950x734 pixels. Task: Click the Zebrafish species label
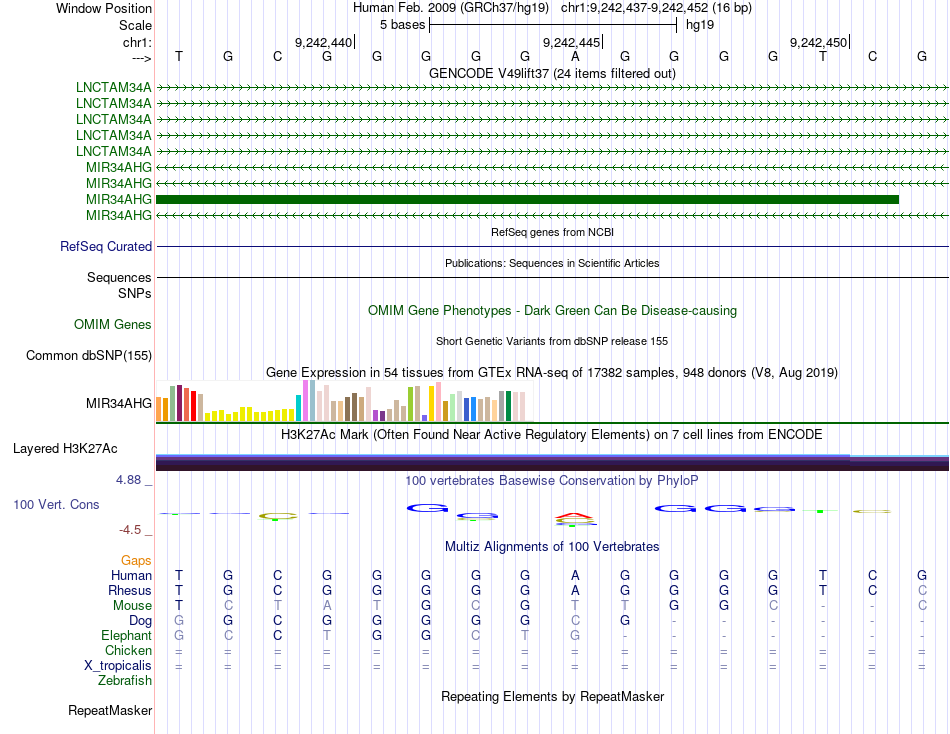[125, 681]
